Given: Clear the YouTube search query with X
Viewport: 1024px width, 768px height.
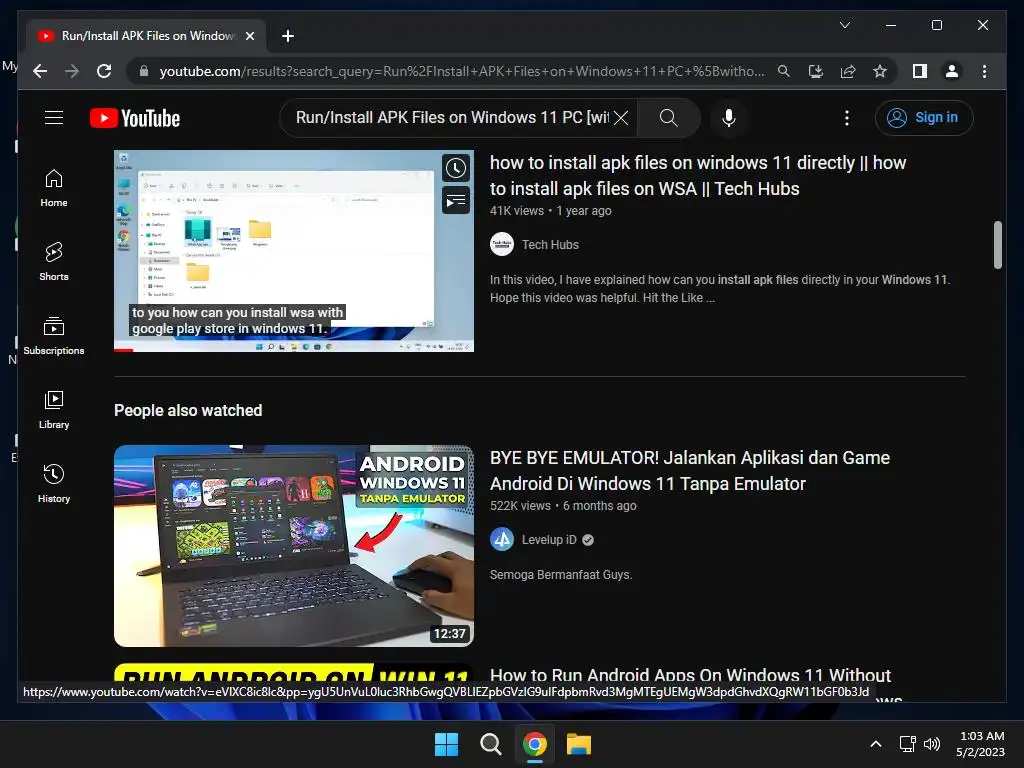Looking at the screenshot, I should (621, 118).
